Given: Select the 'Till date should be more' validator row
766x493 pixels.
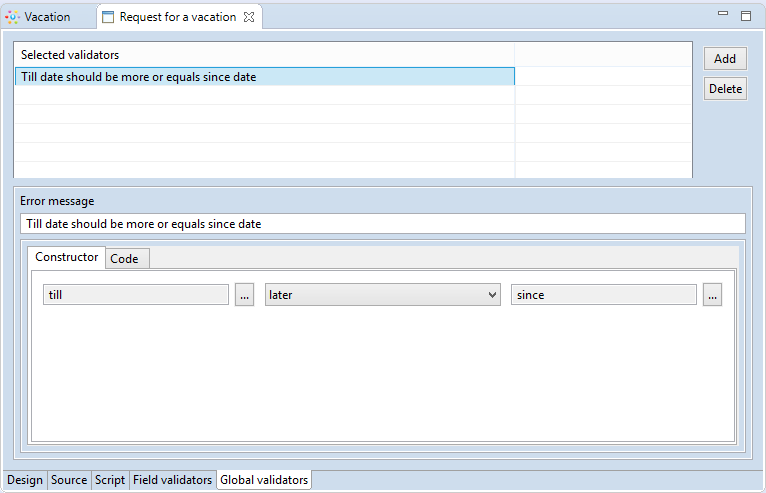Looking at the screenshot, I should pos(264,76).
